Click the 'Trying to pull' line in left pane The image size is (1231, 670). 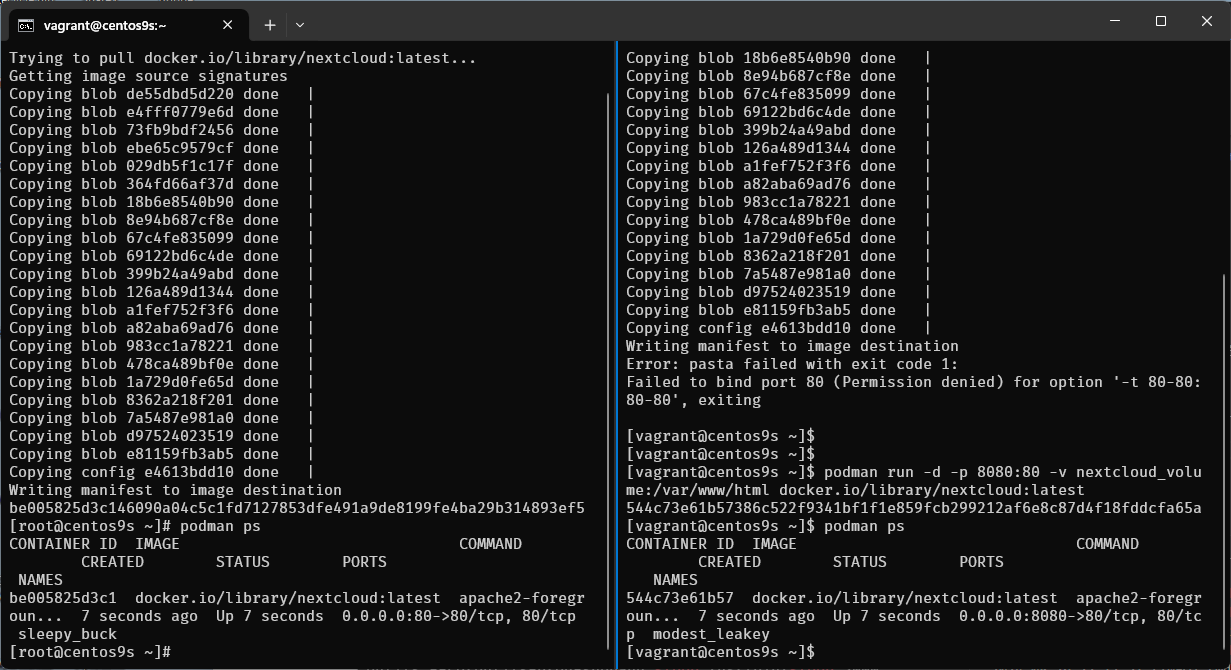[243, 58]
